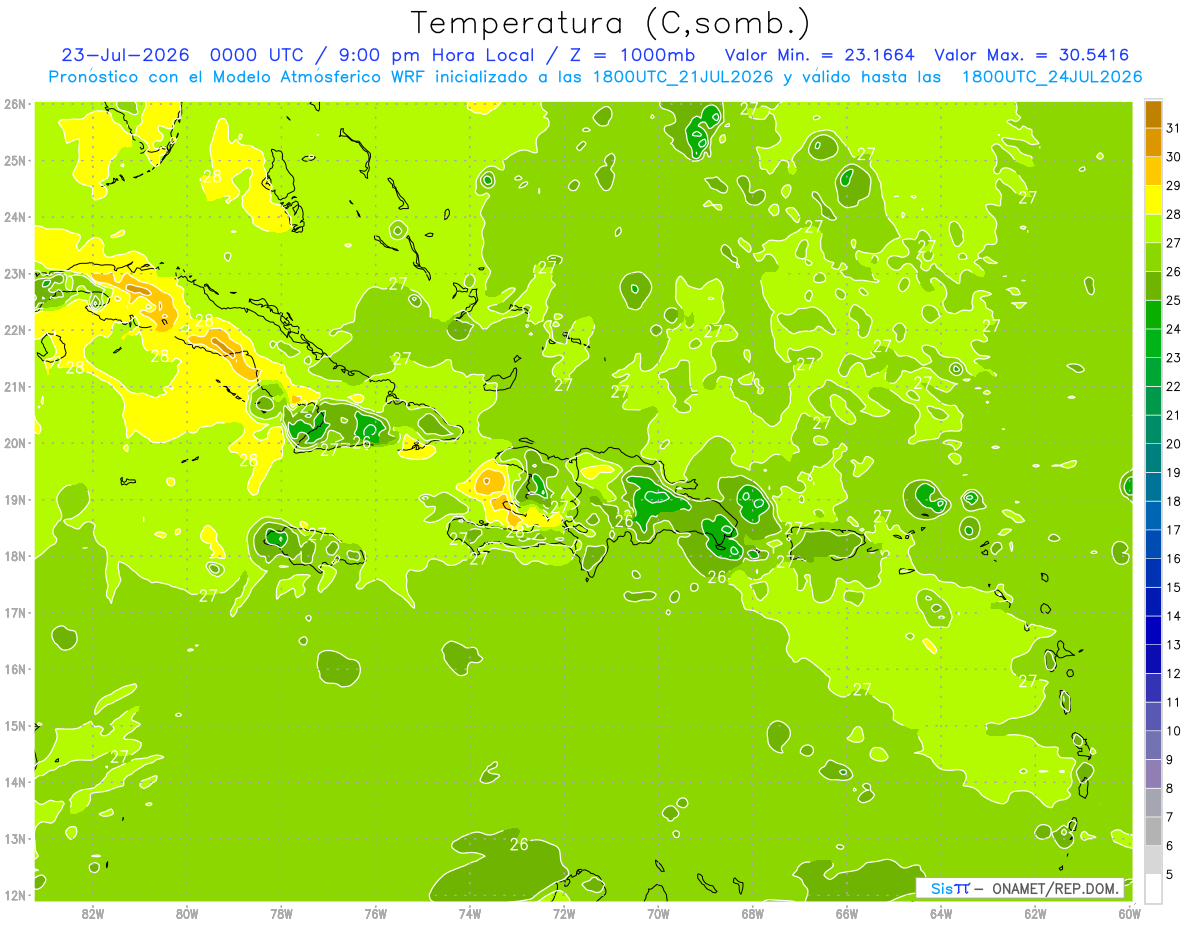This screenshot has width=1200, height=927.
Task: Click the '1800UTC_24JUL2026' valid-until time
Action: (x=1051, y=77)
